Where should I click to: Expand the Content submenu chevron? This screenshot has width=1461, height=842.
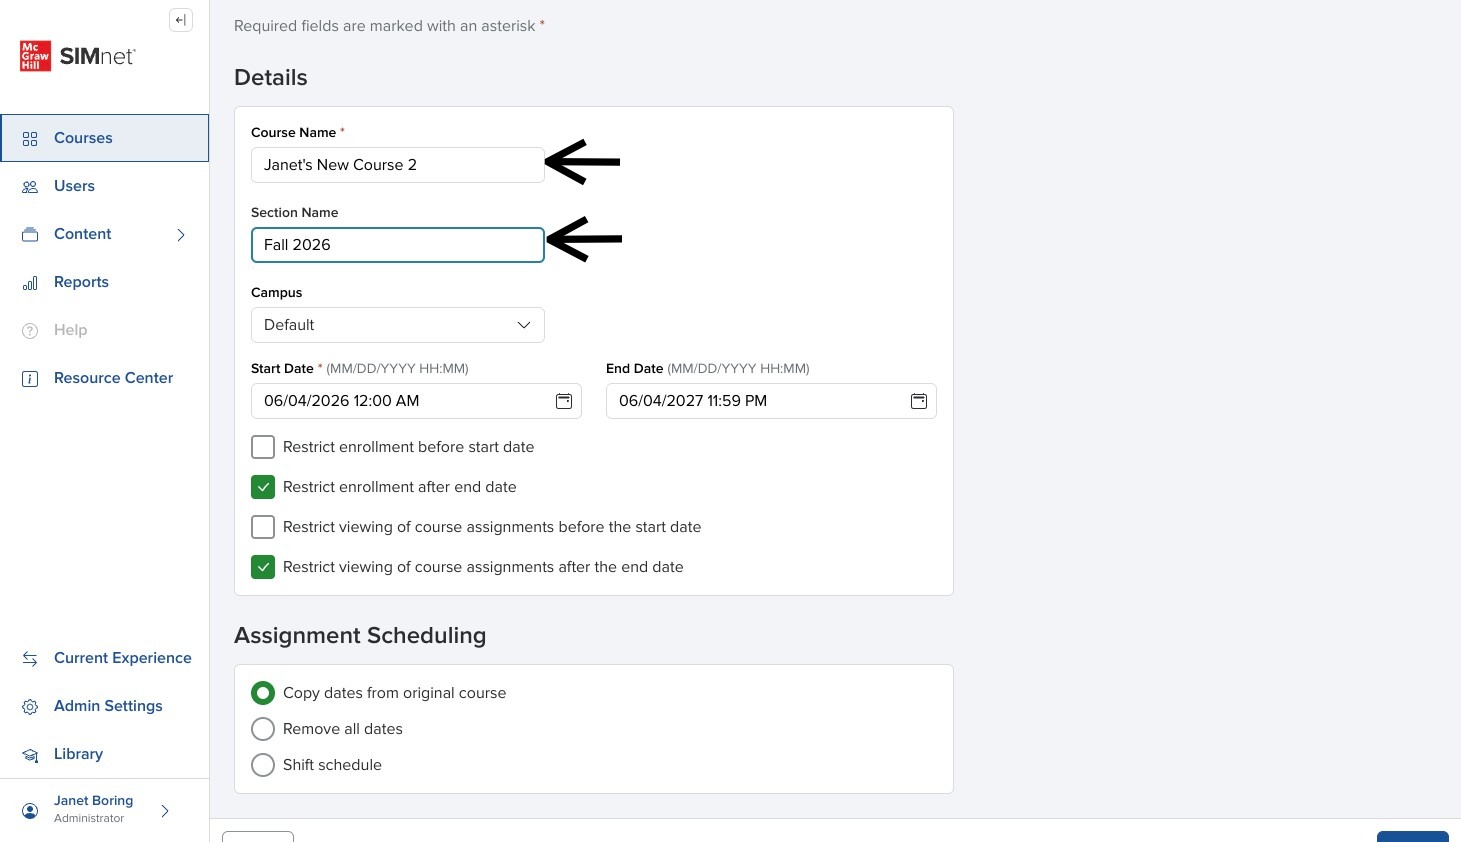pyautogui.click(x=181, y=235)
